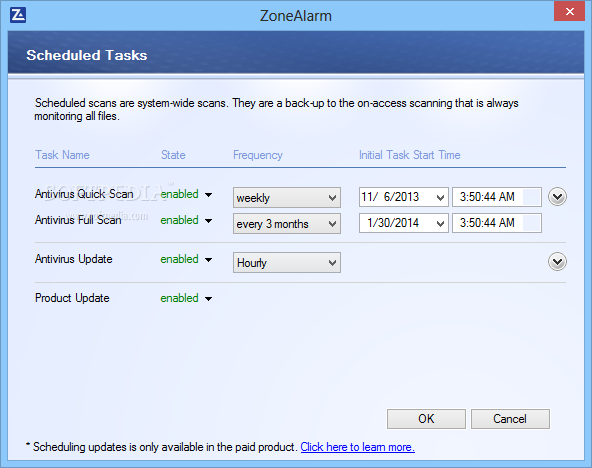Expand Antivirus Update advanced options chevron
Screen dimensions: 592x468
point(557,262)
